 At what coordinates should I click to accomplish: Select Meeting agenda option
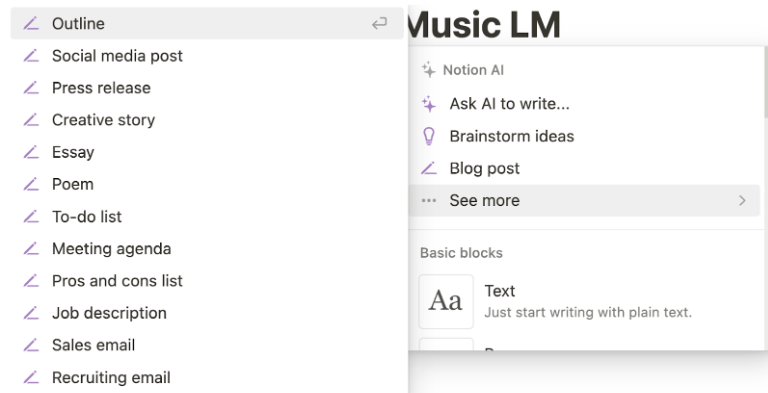coord(210,249)
